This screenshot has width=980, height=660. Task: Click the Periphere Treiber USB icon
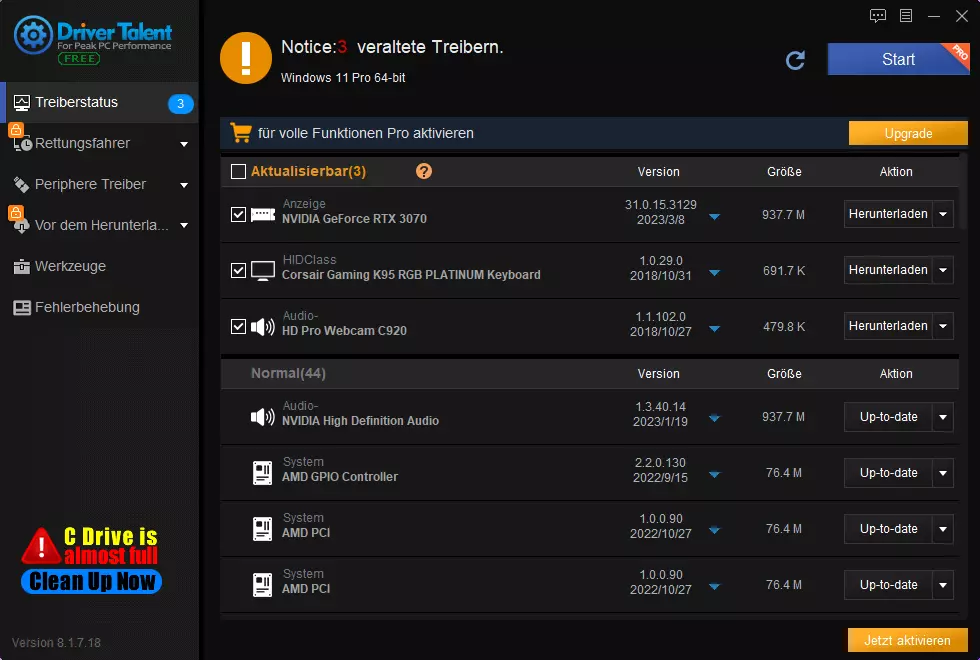pos(22,184)
